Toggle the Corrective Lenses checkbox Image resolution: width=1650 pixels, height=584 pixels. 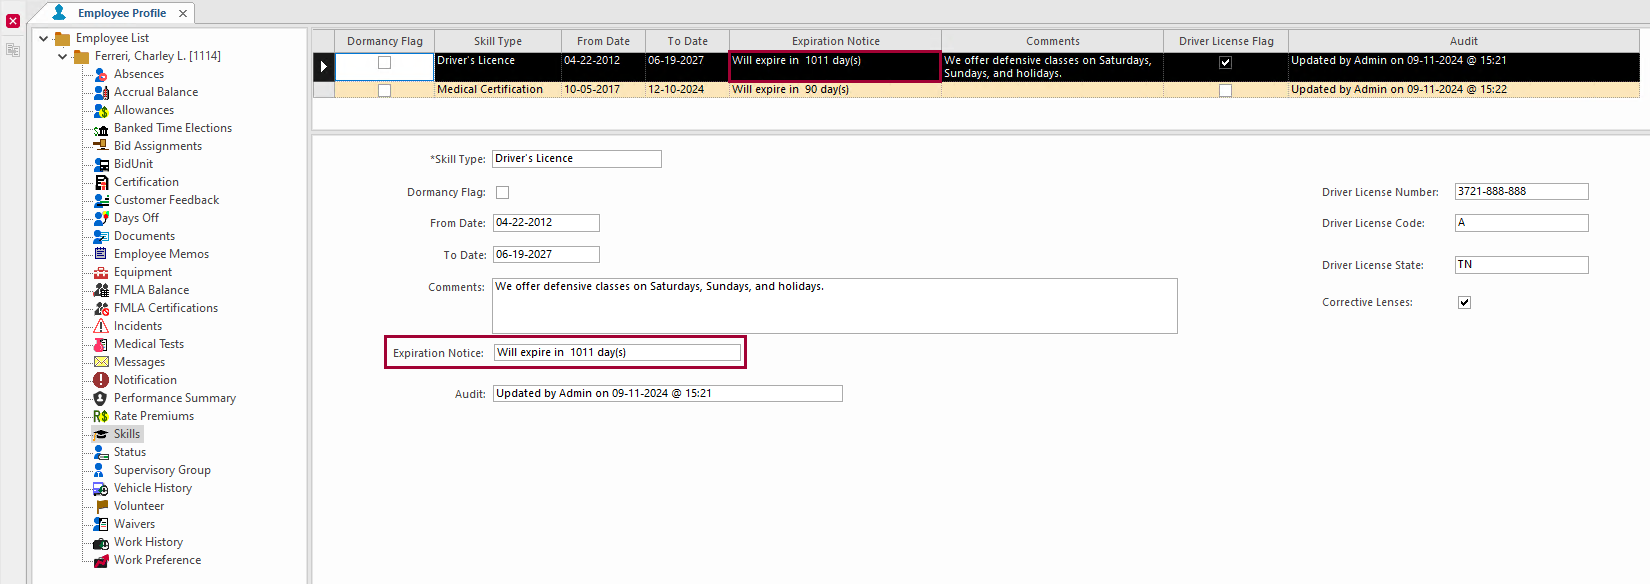(x=1464, y=302)
